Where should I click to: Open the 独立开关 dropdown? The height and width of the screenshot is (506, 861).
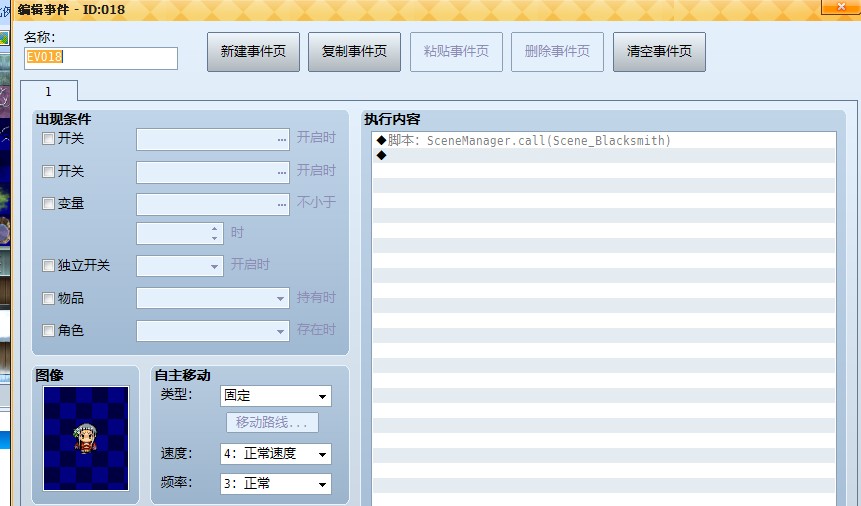point(180,266)
